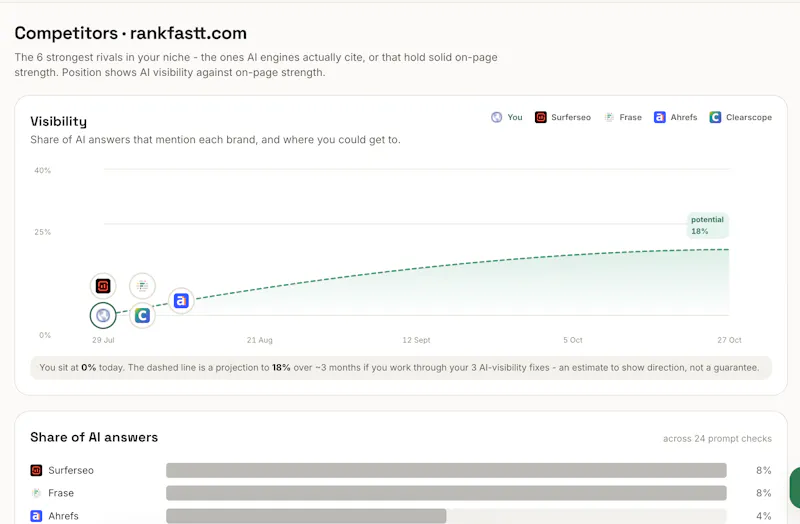This screenshot has height=524, width=800.
Task: Click your own globe marker on the chart
Action: pyautogui.click(x=103, y=315)
